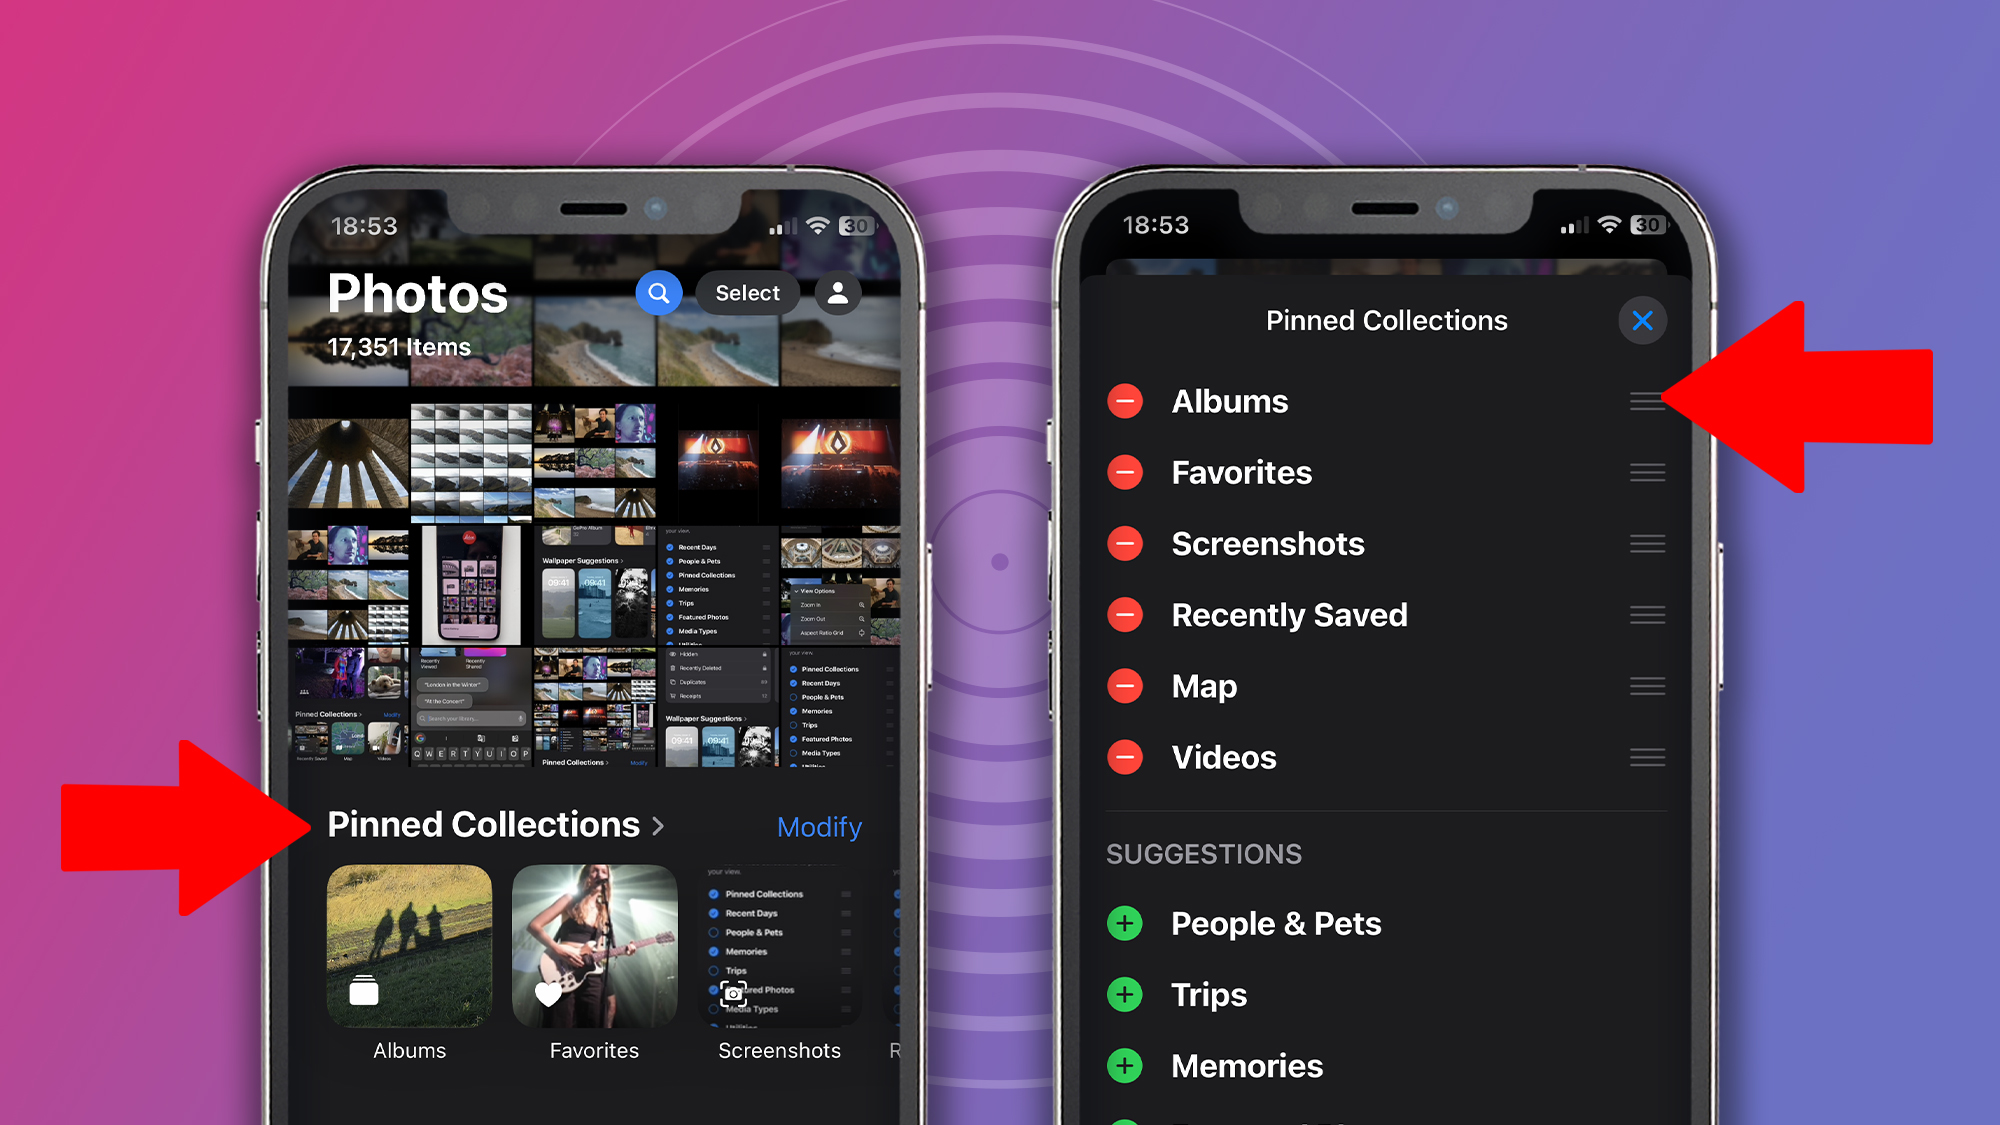Tap red minus button to remove Recently Saved
The width and height of the screenshot is (2000, 1125).
click(1128, 614)
